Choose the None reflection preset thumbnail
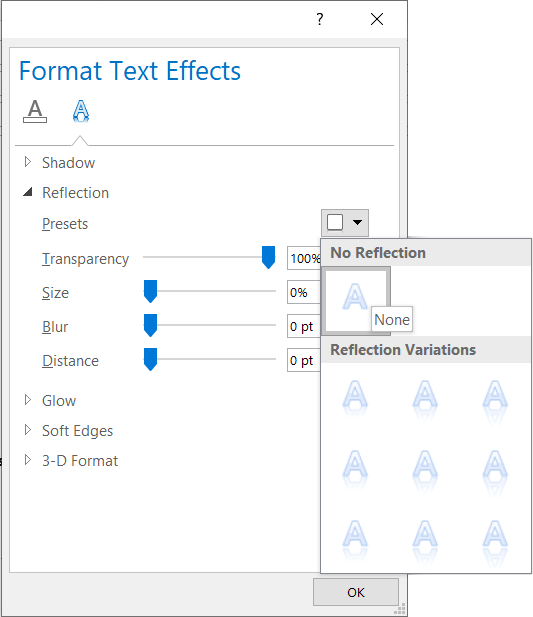The image size is (533, 617). [x=356, y=301]
